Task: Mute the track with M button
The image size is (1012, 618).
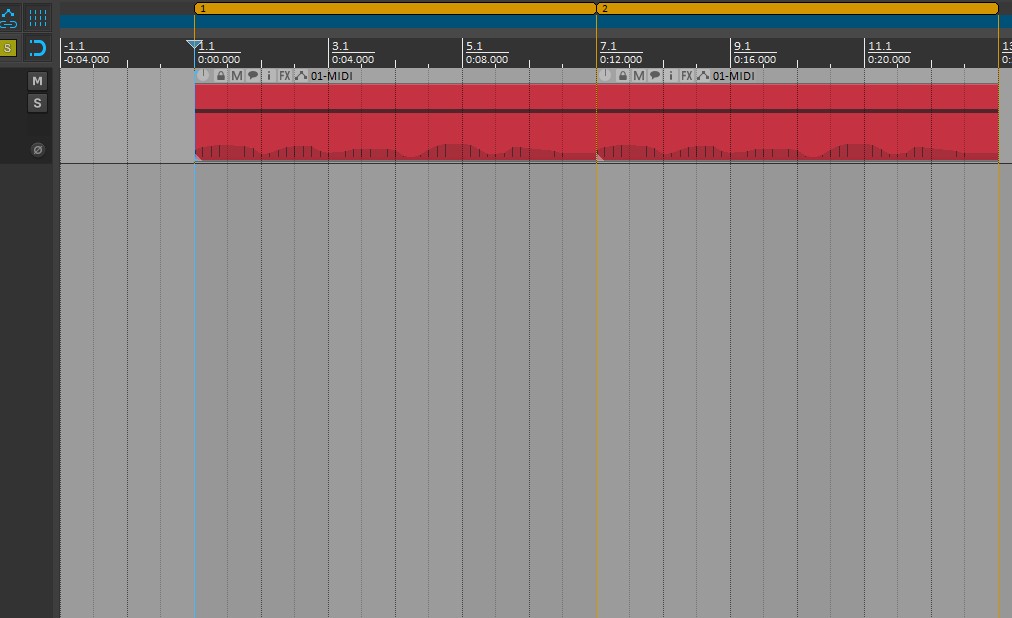Action: coord(37,81)
